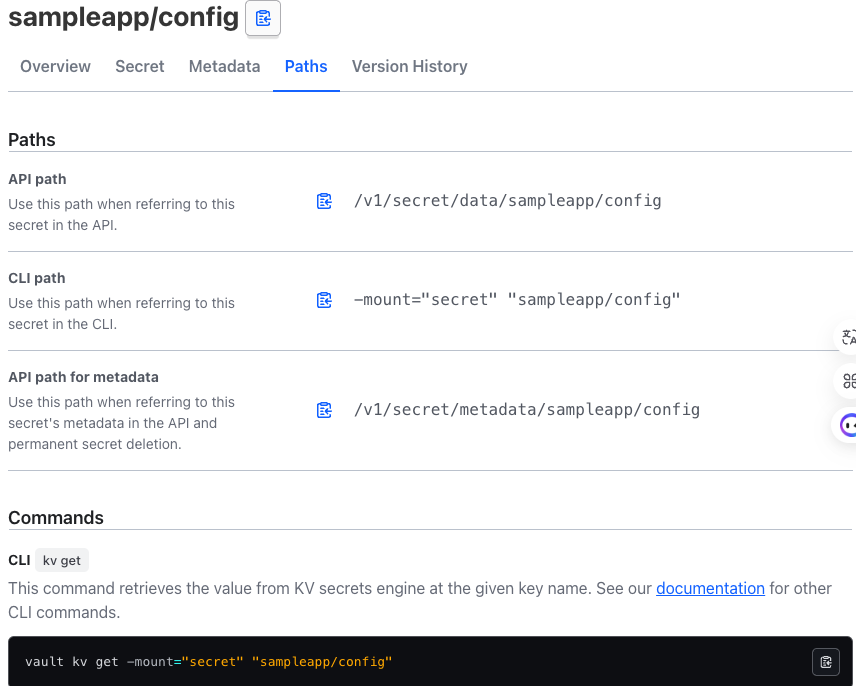Select the Paths tab
This screenshot has height=686, width=856.
point(306,67)
